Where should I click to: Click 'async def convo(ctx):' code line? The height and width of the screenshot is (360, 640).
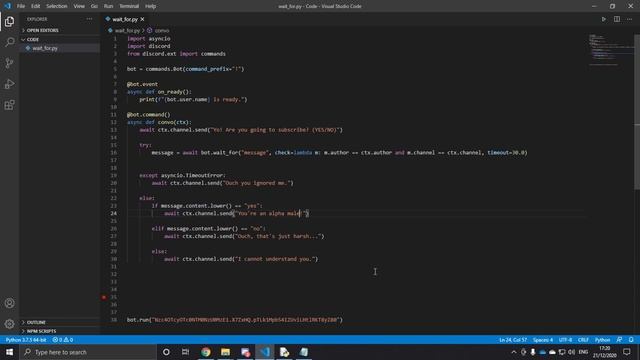coord(159,122)
